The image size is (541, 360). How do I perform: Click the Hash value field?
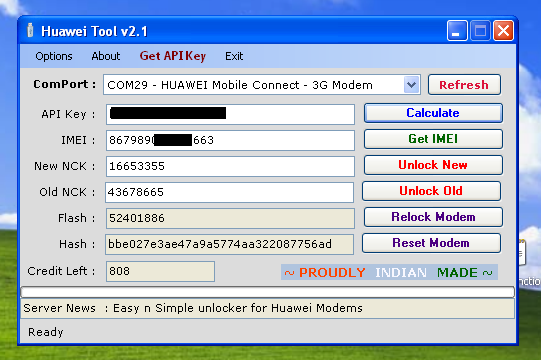[x=229, y=244]
